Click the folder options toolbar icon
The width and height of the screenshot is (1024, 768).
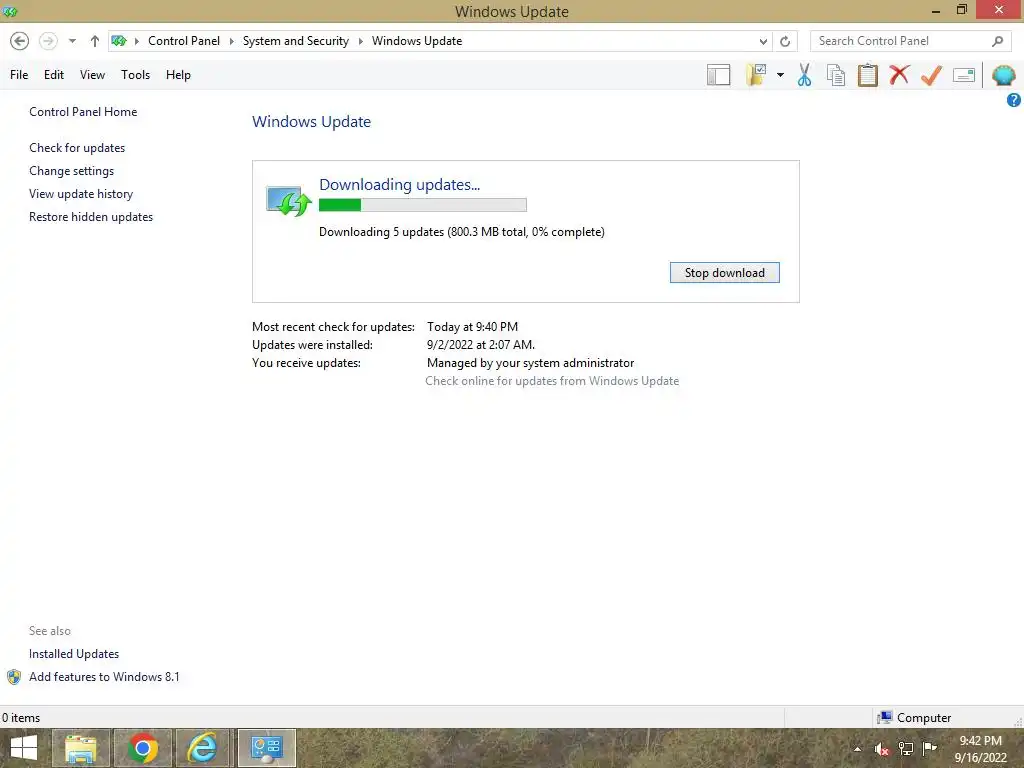pos(756,75)
